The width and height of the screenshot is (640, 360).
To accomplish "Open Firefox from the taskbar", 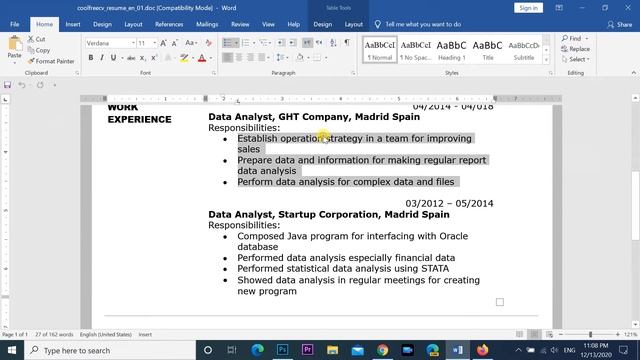I will (x=482, y=350).
